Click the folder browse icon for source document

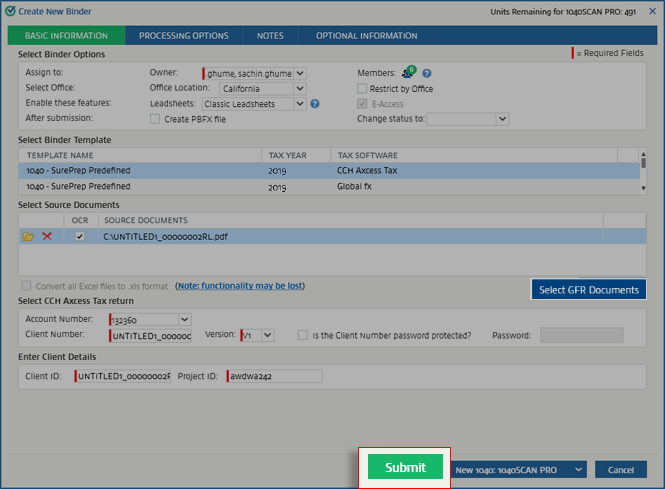(x=28, y=236)
